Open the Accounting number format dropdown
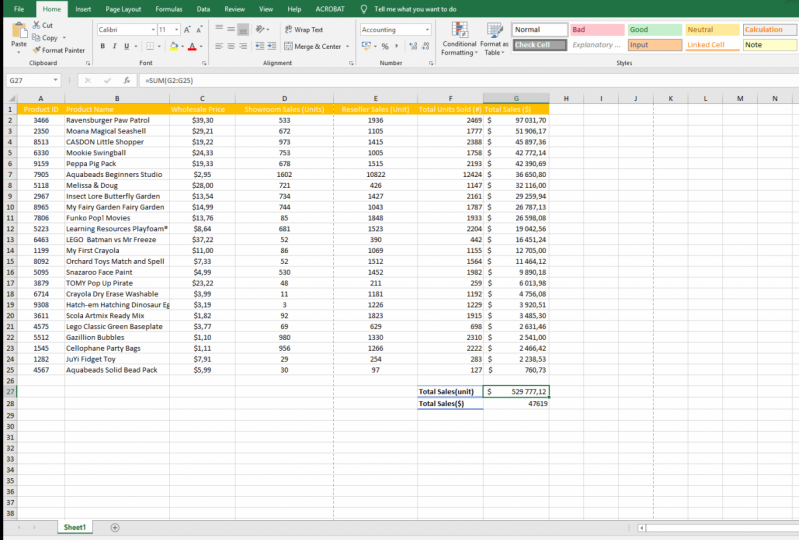This screenshot has width=799, height=540. point(427,30)
